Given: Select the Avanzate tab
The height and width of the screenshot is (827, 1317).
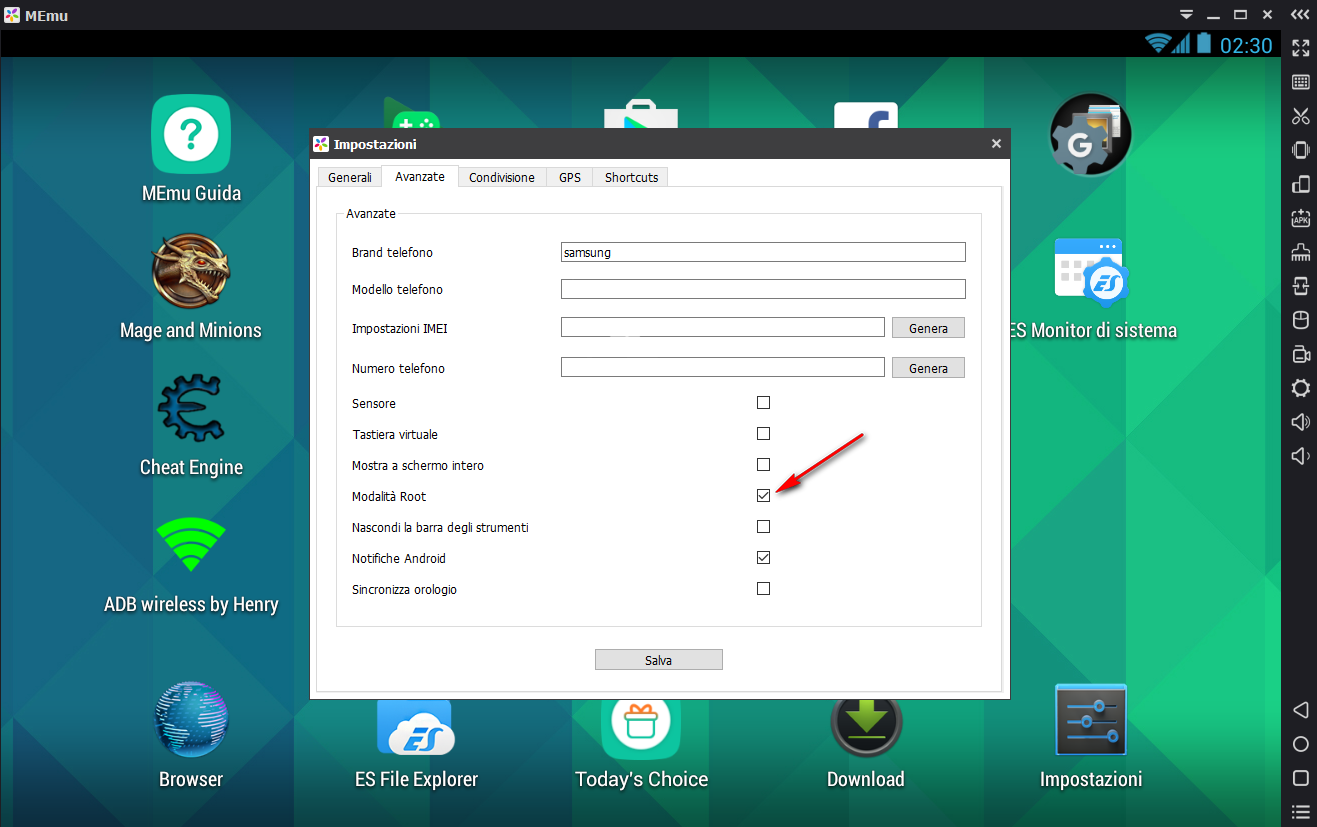Looking at the screenshot, I should point(420,176).
